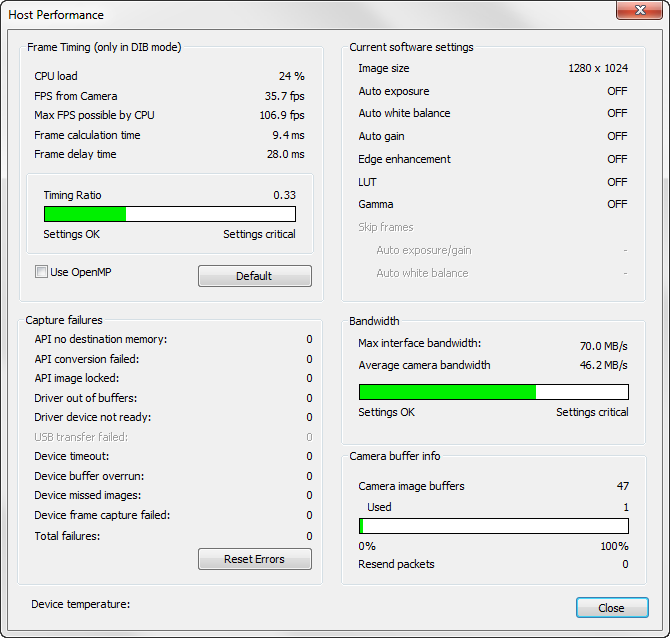Screen dimensions: 670x638
Task: Click the Frame Timing (only in DIB mode) heading
Action: coord(104,47)
